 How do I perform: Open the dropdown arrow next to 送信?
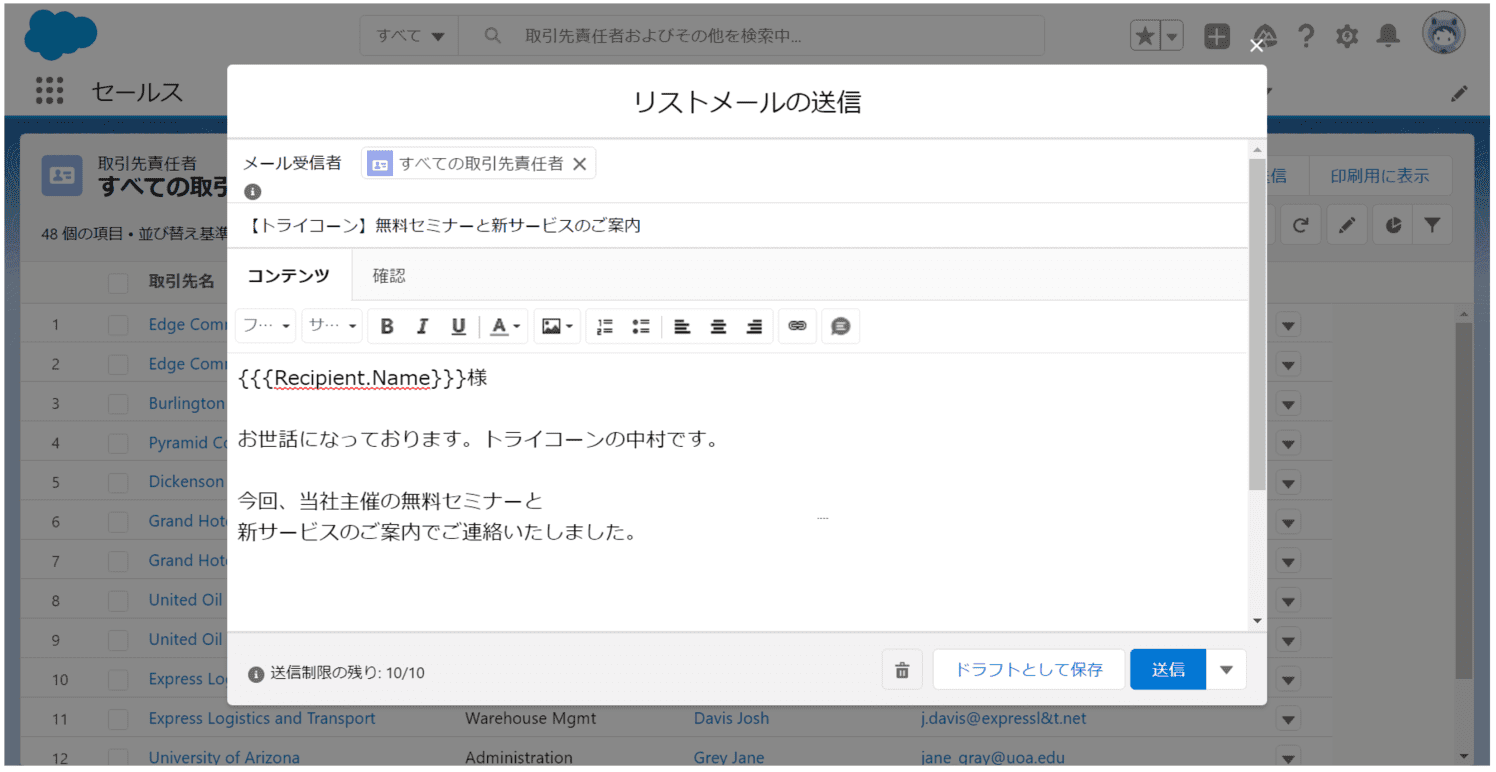pos(1227,670)
